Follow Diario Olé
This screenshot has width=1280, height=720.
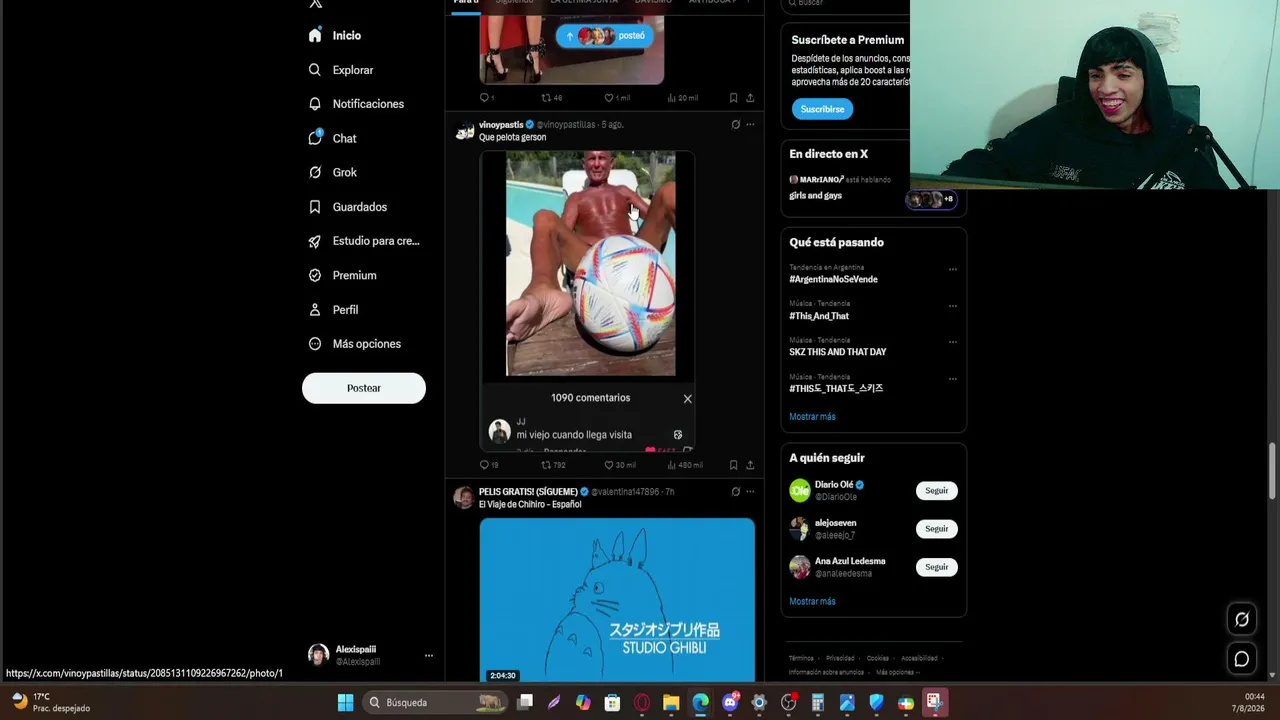coord(936,491)
